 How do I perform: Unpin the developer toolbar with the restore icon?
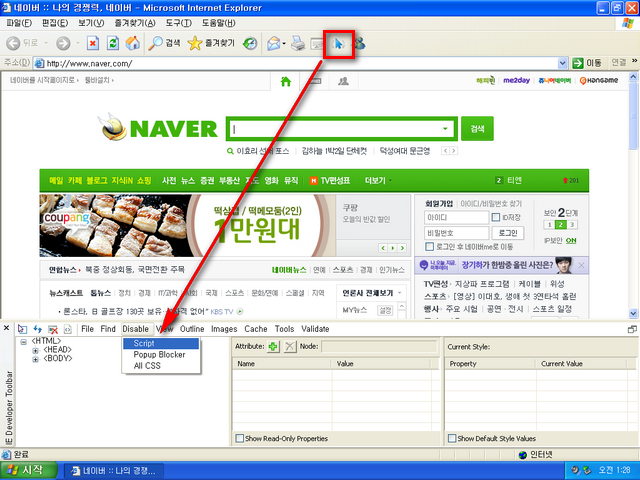point(632,329)
